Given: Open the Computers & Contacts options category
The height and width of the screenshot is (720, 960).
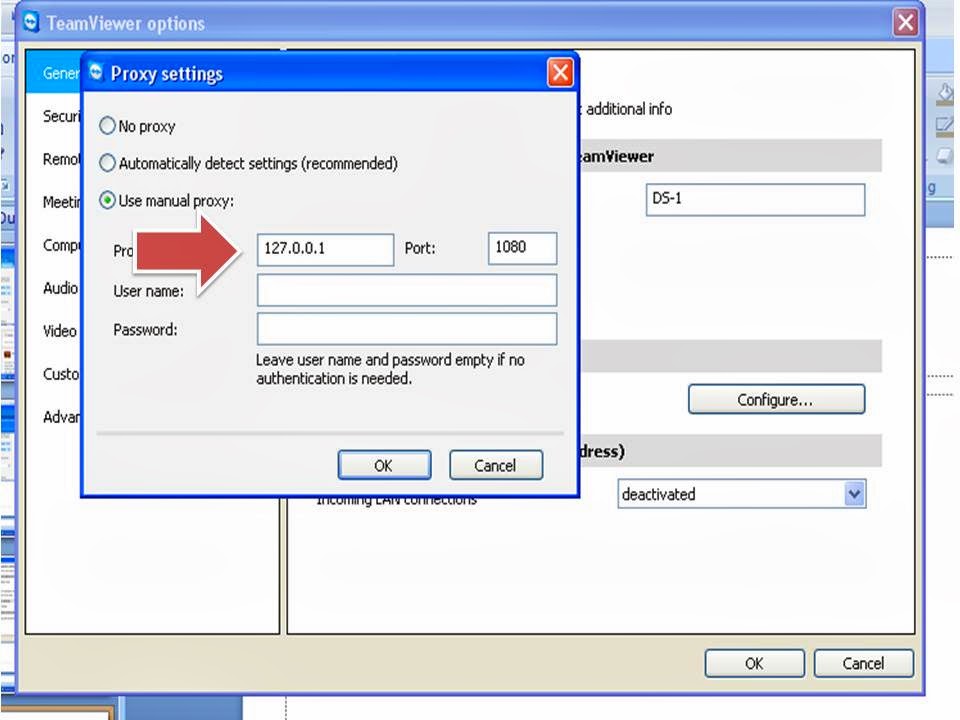Looking at the screenshot, I should pyautogui.click(x=54, y=245).
